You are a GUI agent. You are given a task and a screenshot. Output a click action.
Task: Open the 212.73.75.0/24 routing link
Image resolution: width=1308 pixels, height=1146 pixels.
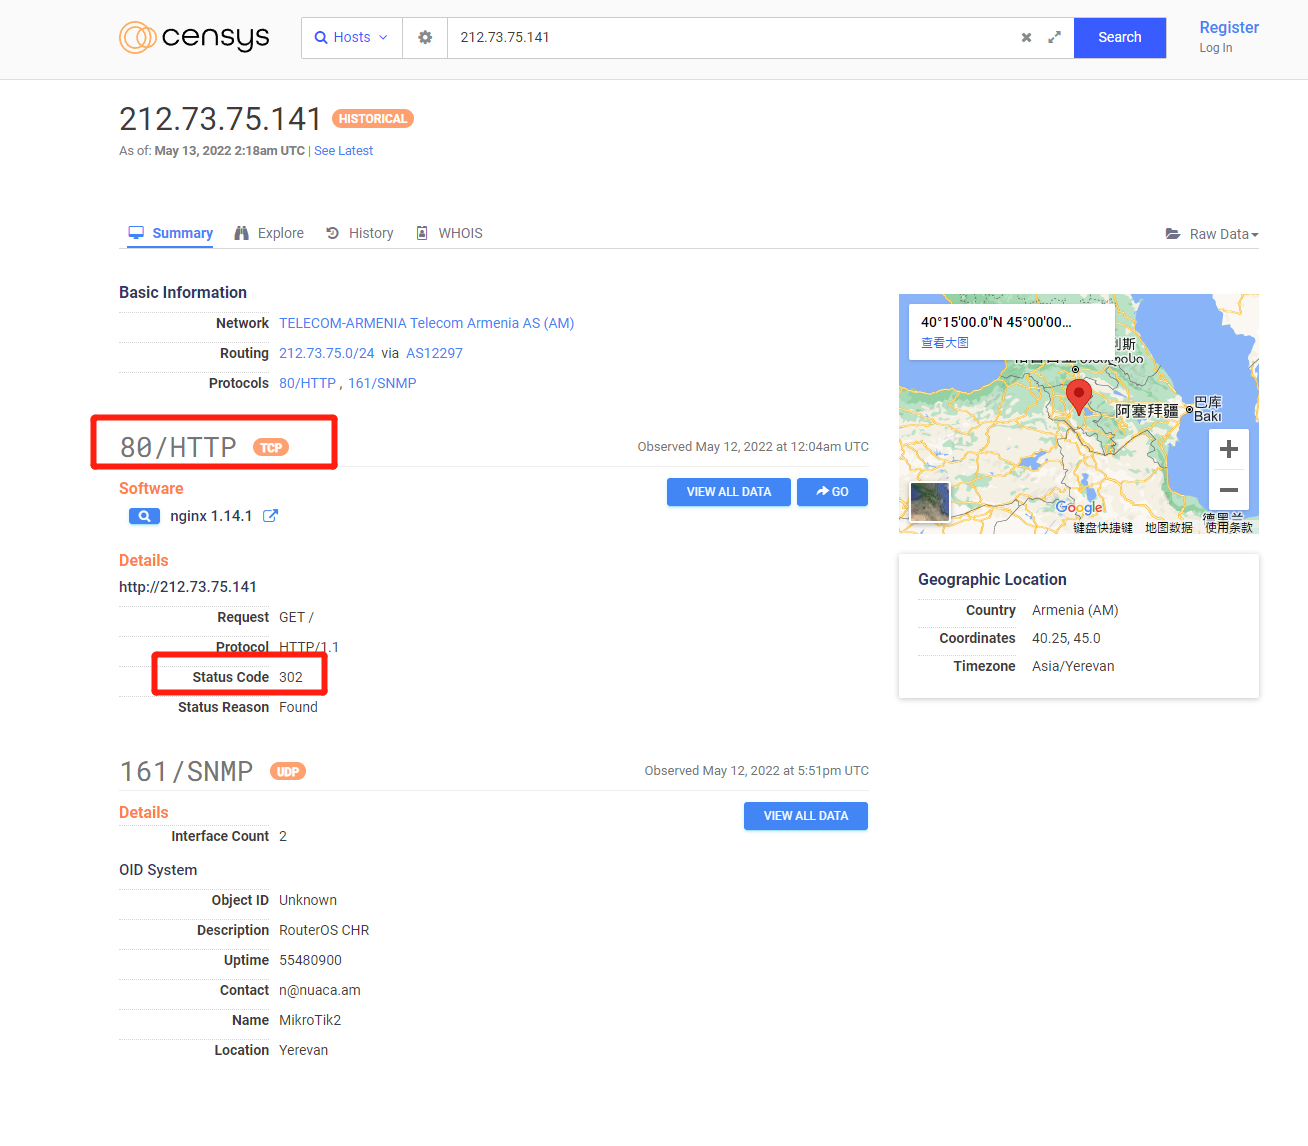click(x=327, y=353)
